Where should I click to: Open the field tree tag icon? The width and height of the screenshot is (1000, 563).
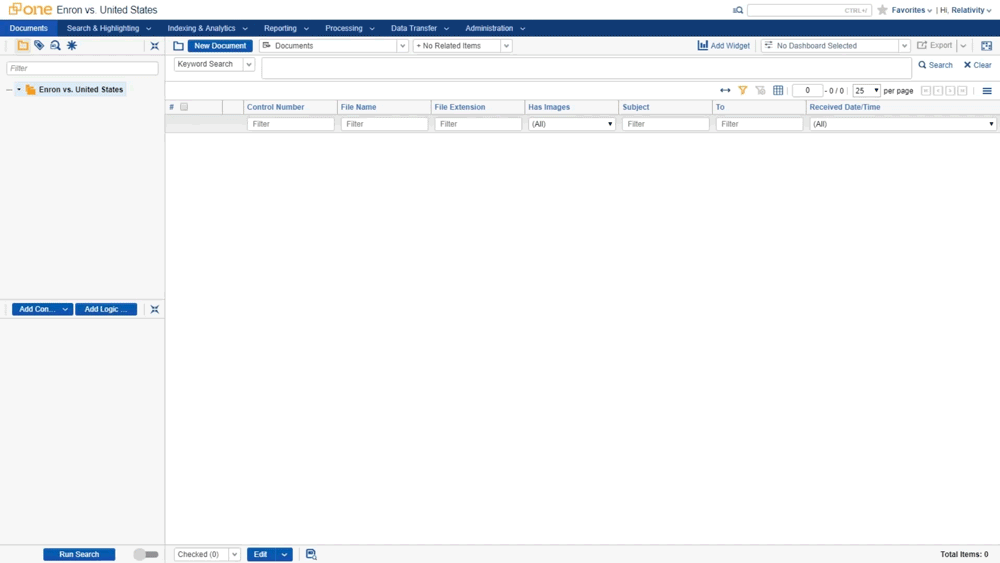tap(39, 46)
